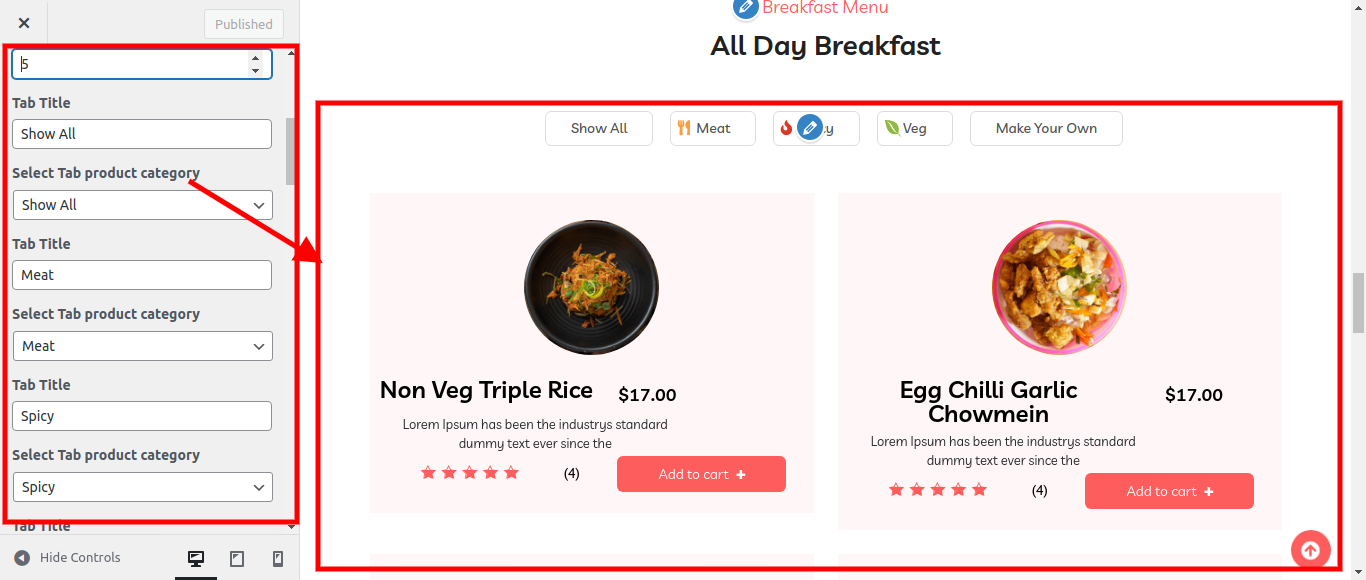Switch to desktop preview mode
This screenshot has width=1366, height=580.
[196, 558]
